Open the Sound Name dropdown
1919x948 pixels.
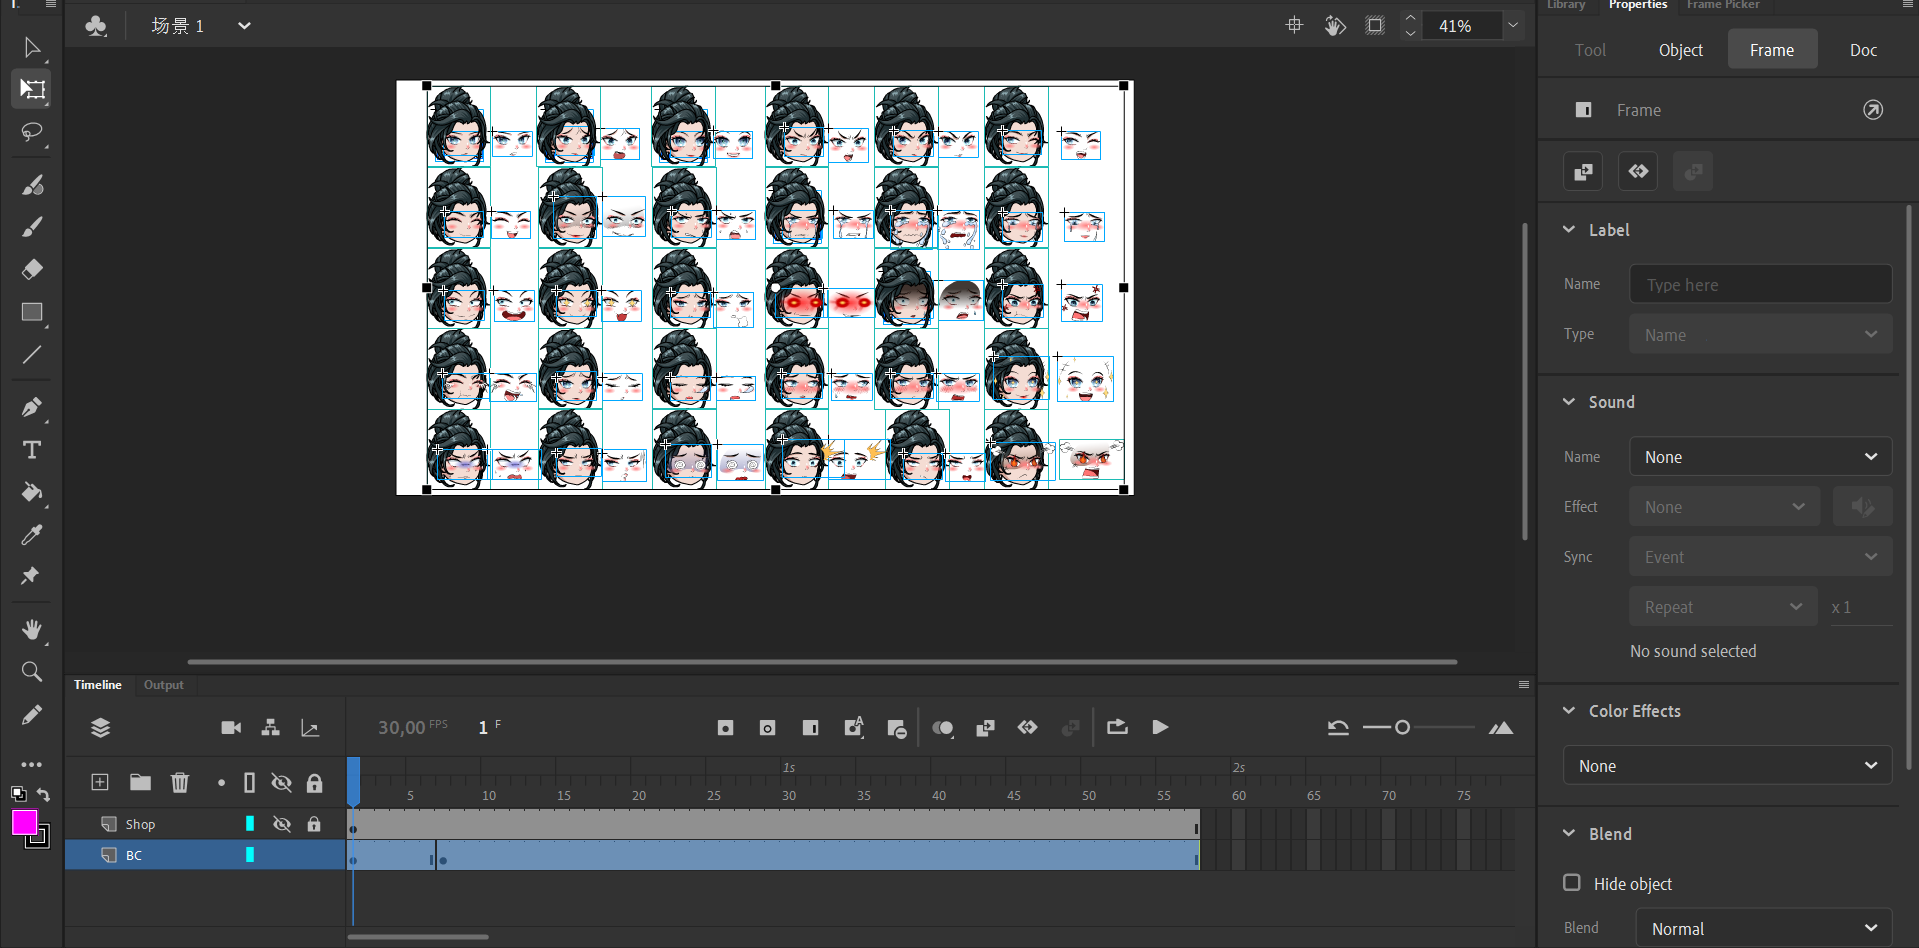(x=1760, y=457)
